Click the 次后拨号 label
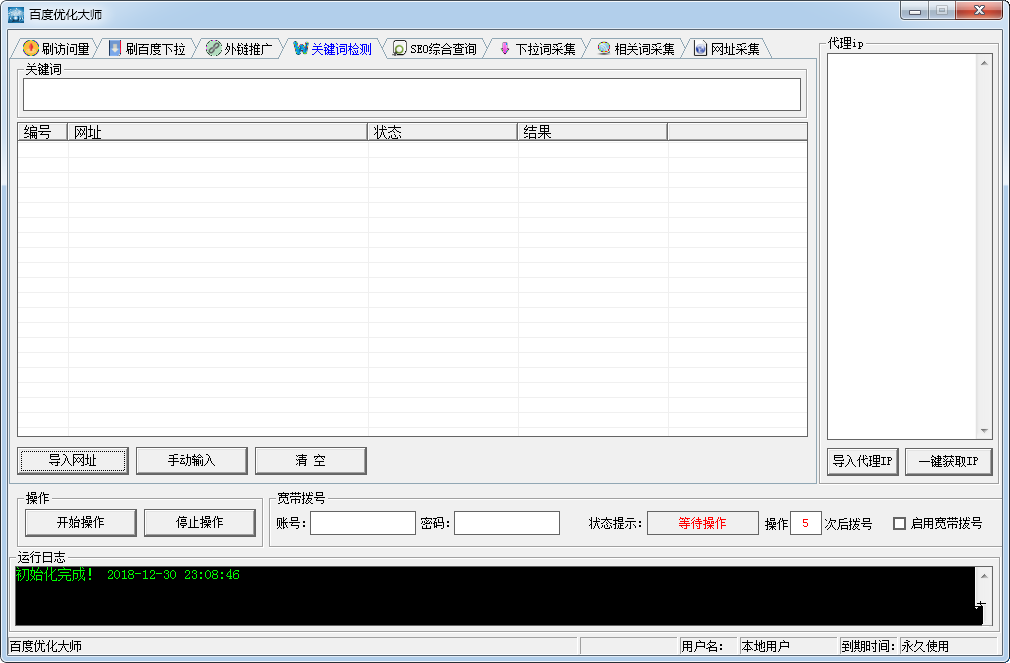The height and width of the screenshot is (663, 1010). (x=848, y=524)
